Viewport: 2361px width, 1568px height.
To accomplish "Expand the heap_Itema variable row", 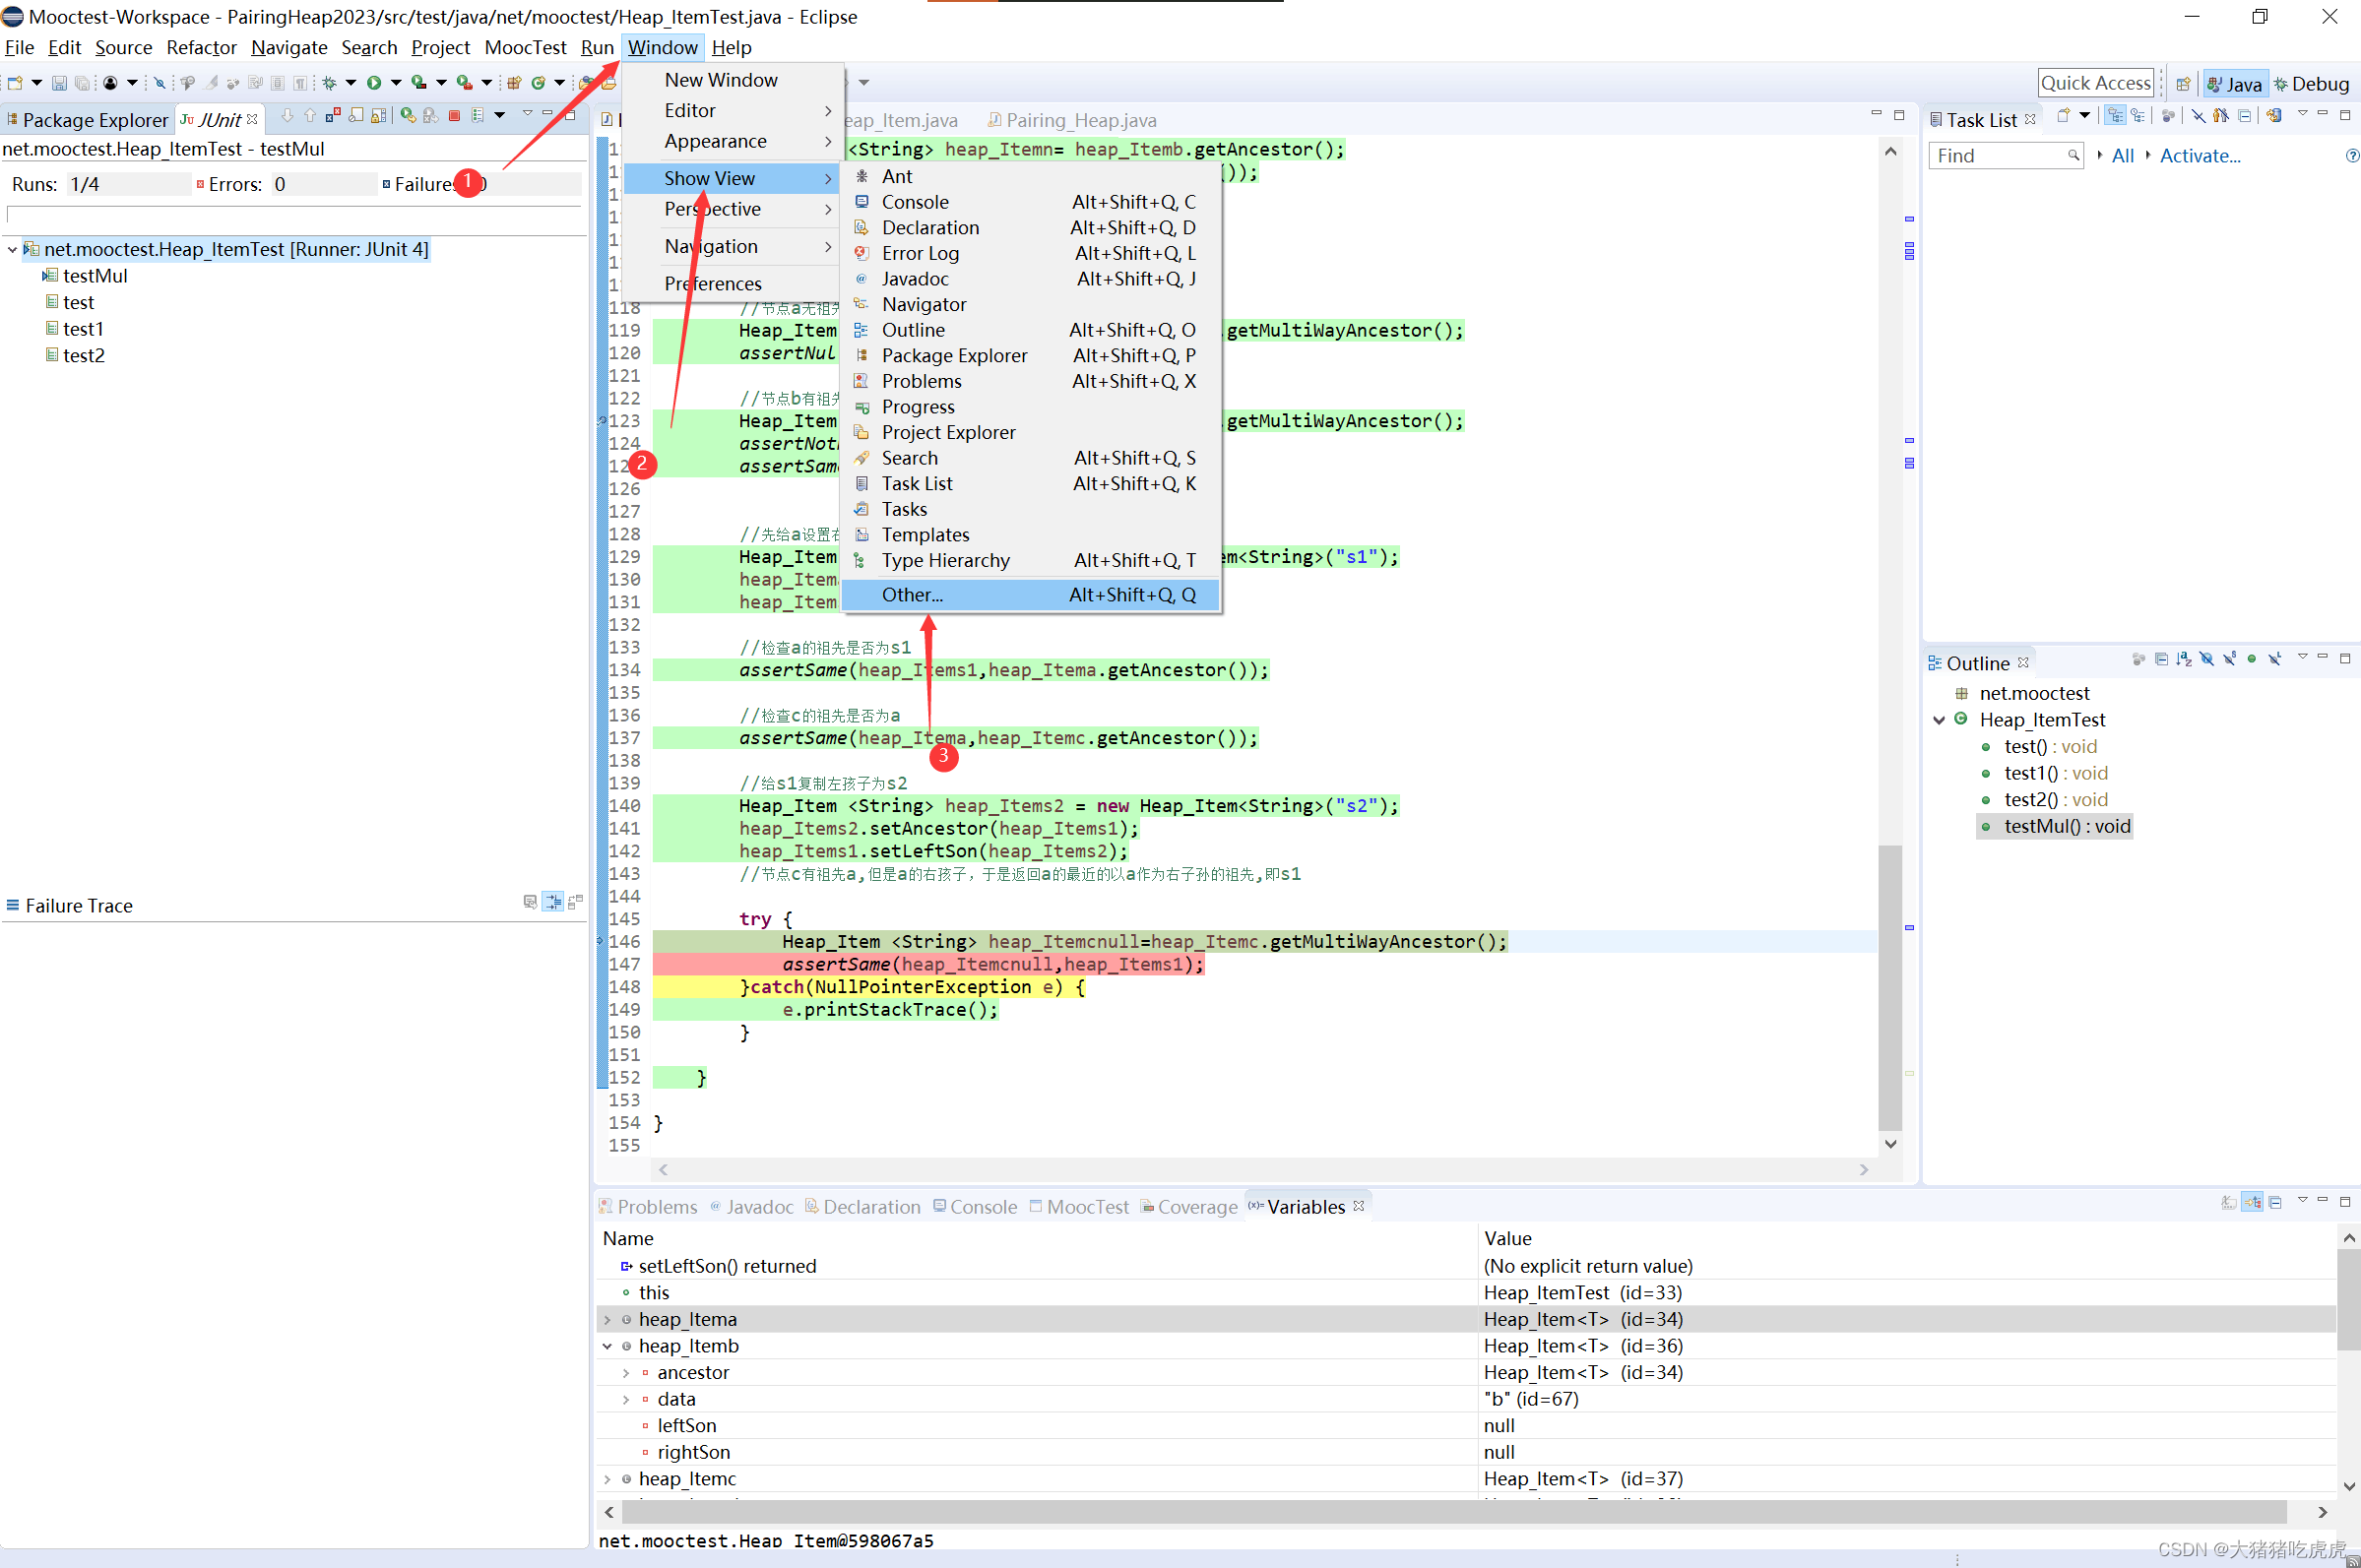I will pyautogui.click(x=607, y=1320).
